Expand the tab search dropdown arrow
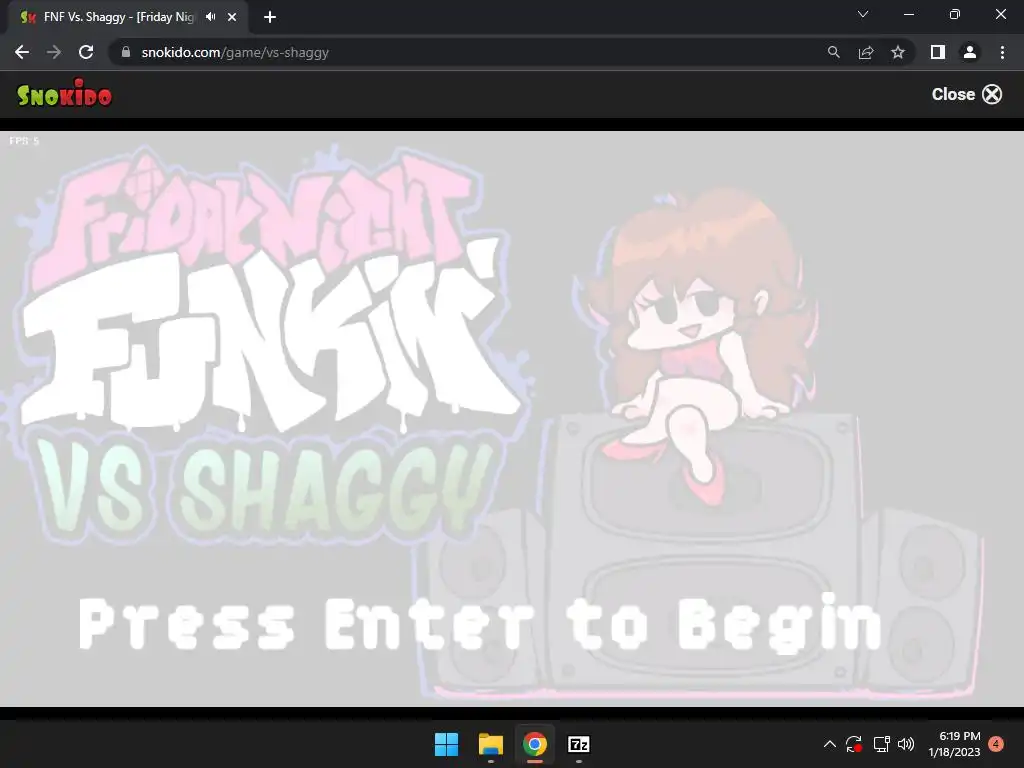Viewport: 1024px width, 768px height. 863,14
